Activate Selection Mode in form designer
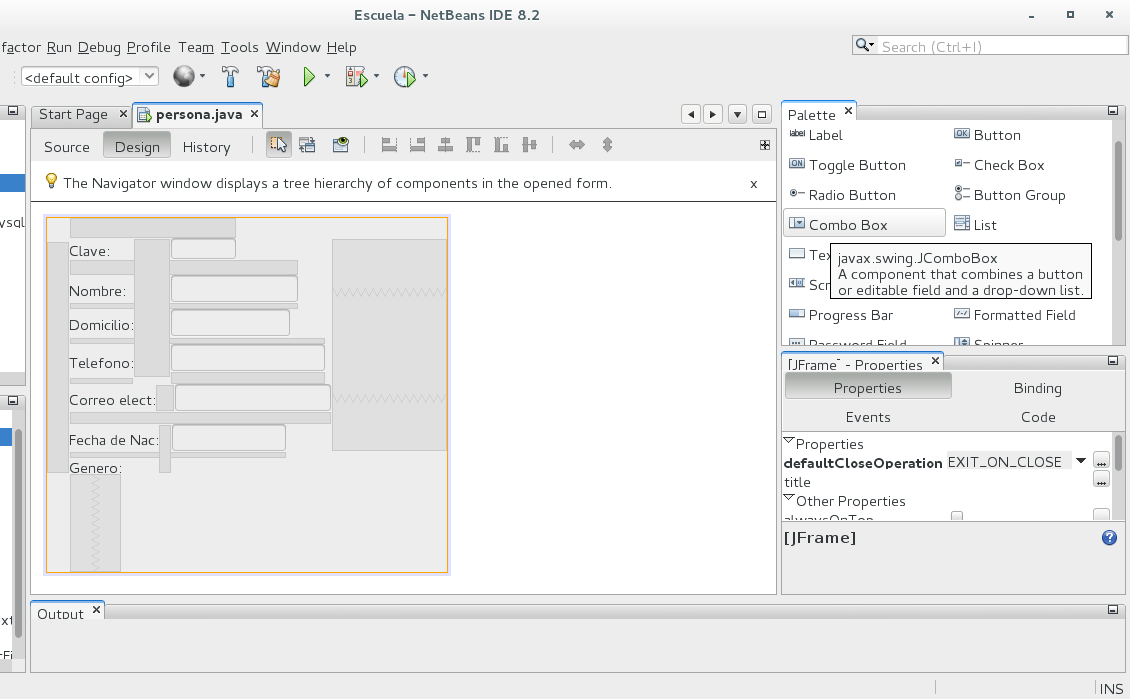This screenshot has height=699, width=1130. pos(279,146)
